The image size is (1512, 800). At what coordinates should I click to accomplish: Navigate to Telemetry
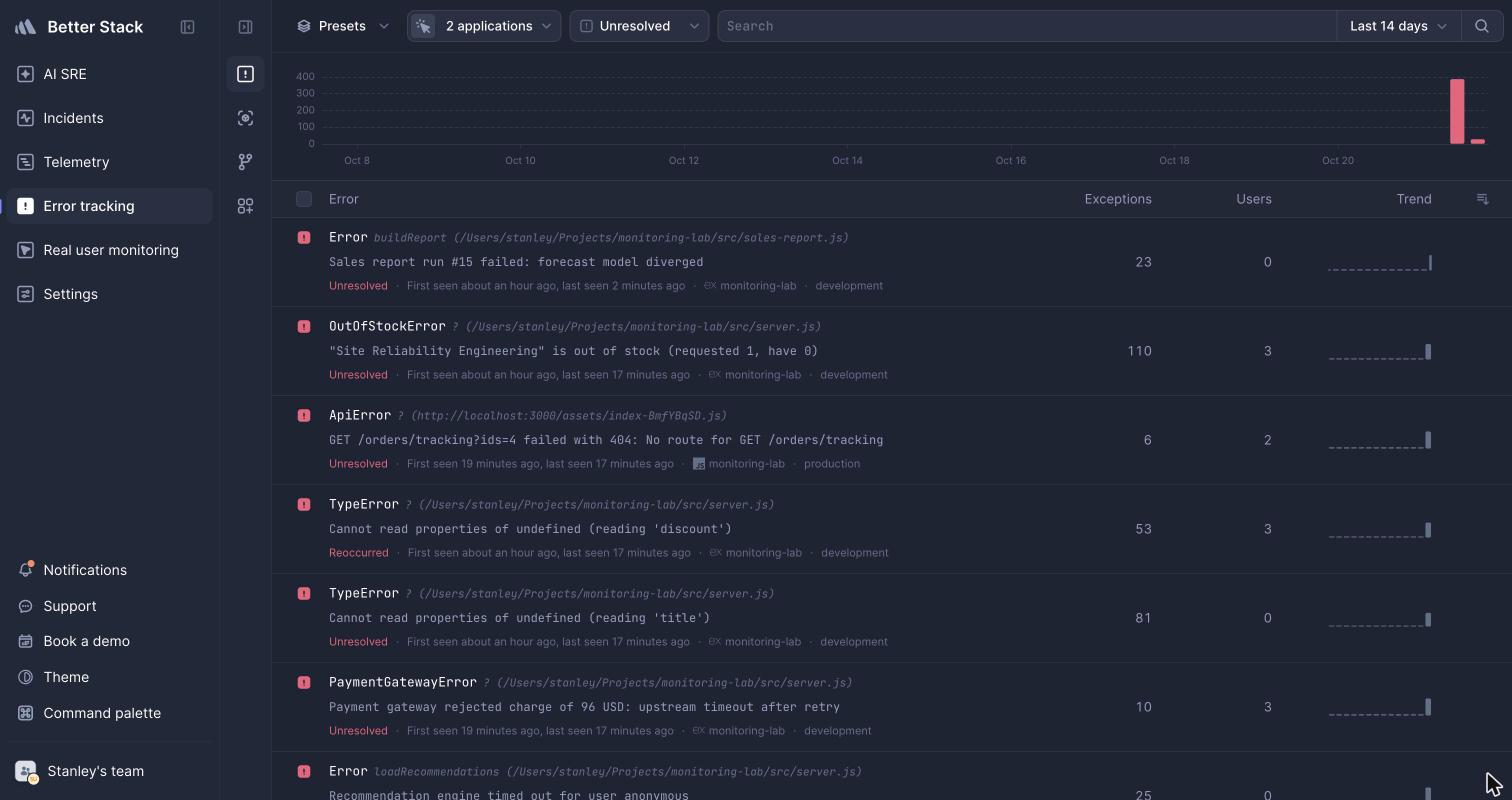pyautogui.click(x=110, y=162)
